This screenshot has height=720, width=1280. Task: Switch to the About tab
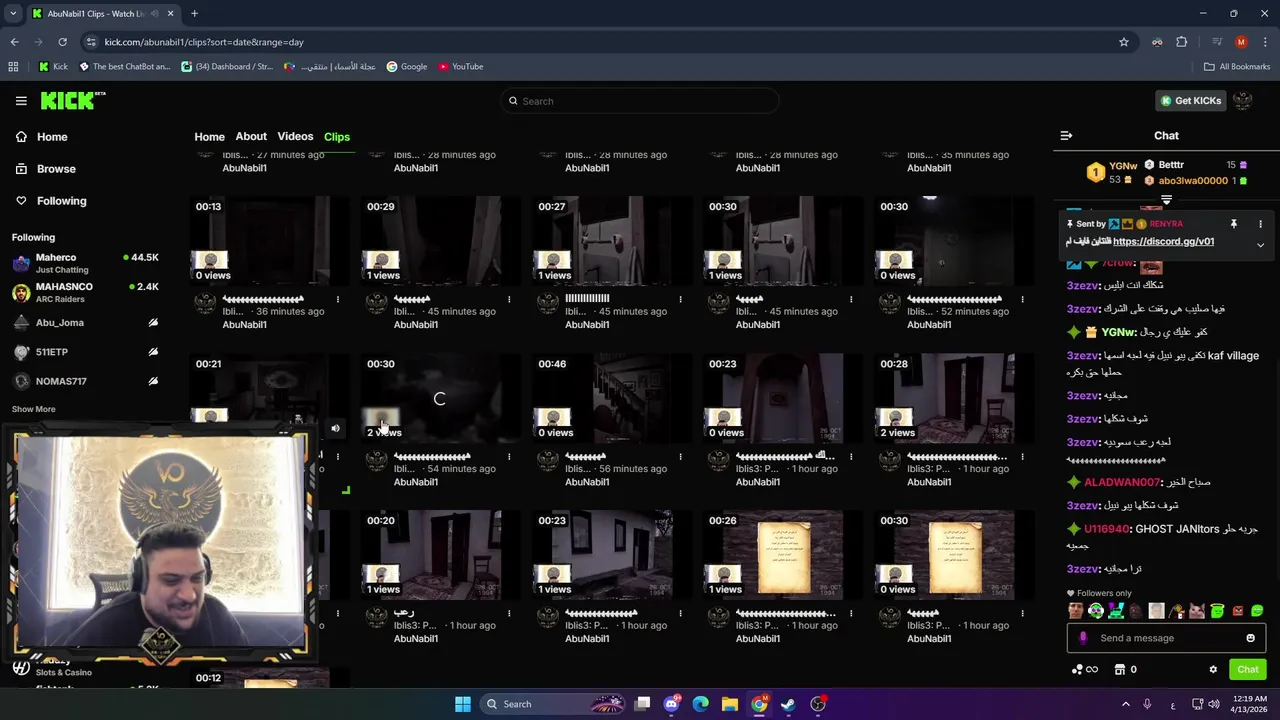(x=251, y=137)
